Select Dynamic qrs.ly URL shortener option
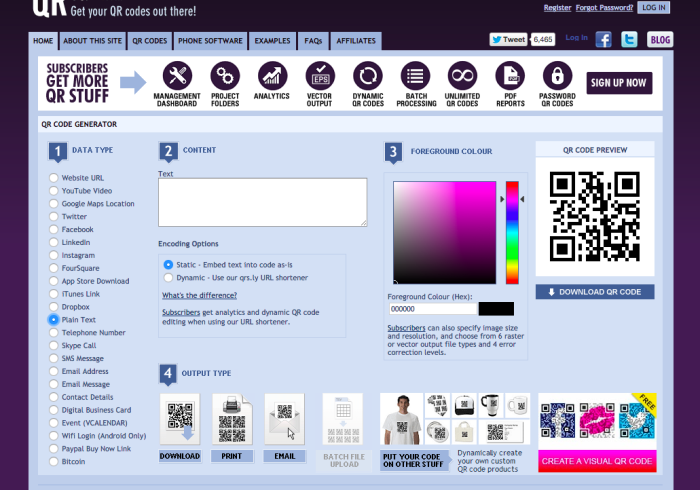Image resolution: width=700 pixels, height=490 pixels. click(168, 278)
